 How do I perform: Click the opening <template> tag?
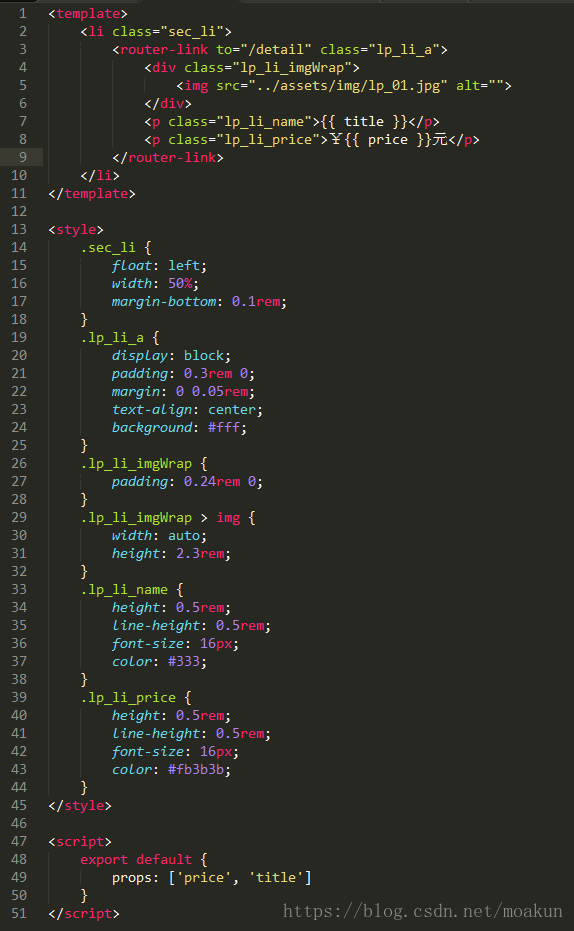[88, 13]
